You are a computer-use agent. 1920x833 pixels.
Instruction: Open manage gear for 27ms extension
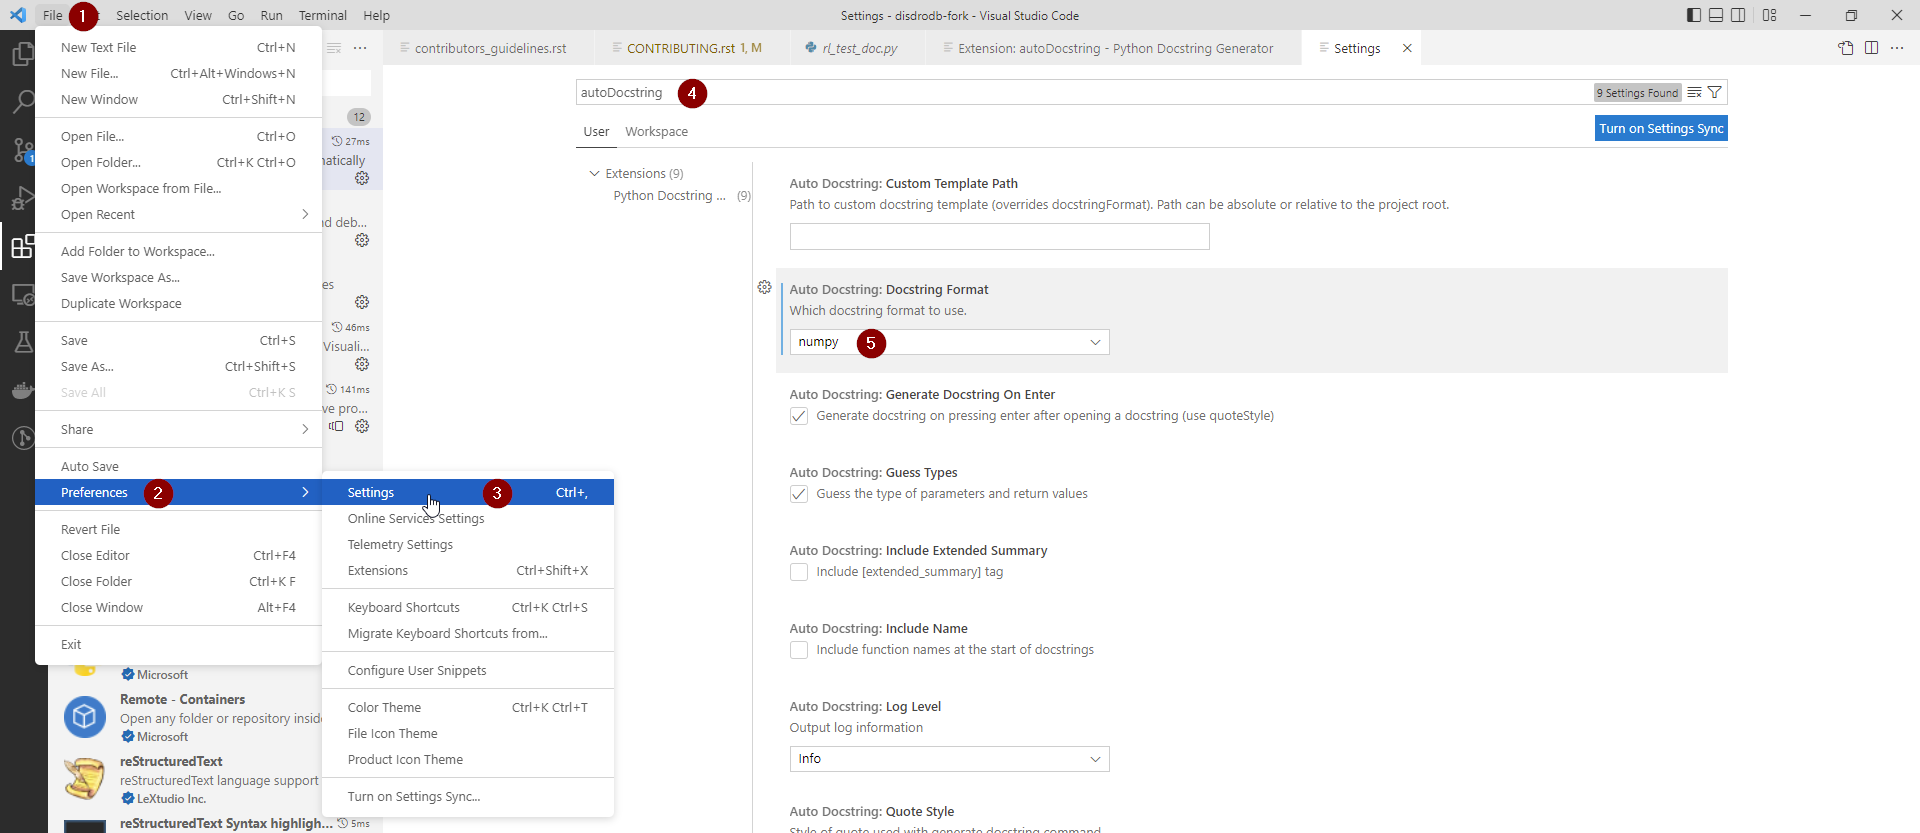coord(362,178)
